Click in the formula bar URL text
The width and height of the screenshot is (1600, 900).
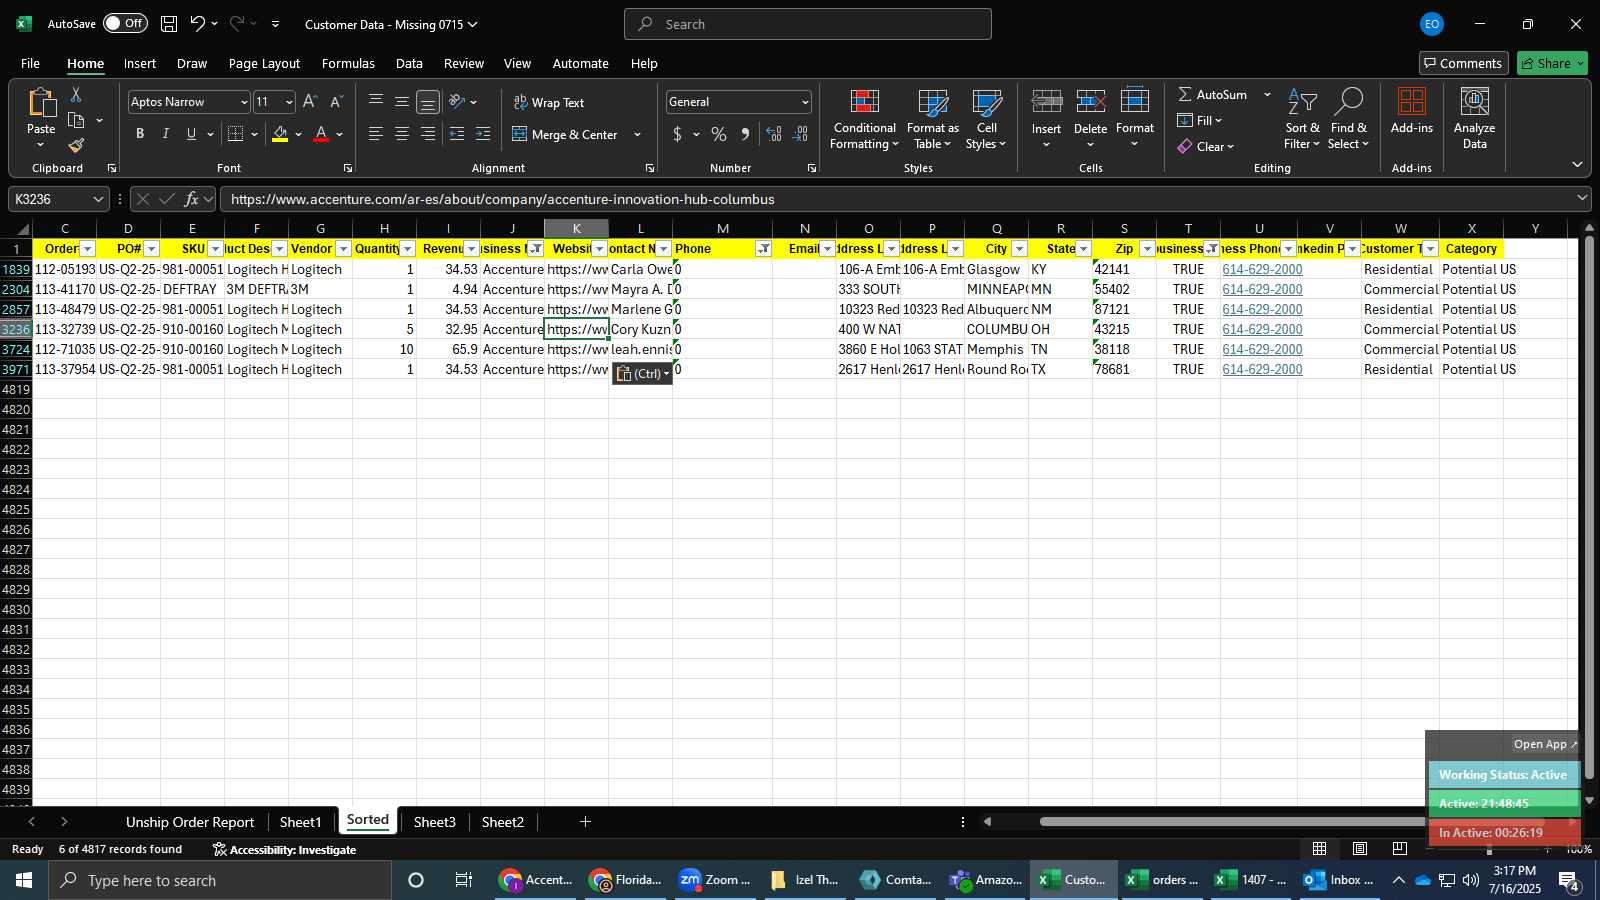(x=502, y=199)
